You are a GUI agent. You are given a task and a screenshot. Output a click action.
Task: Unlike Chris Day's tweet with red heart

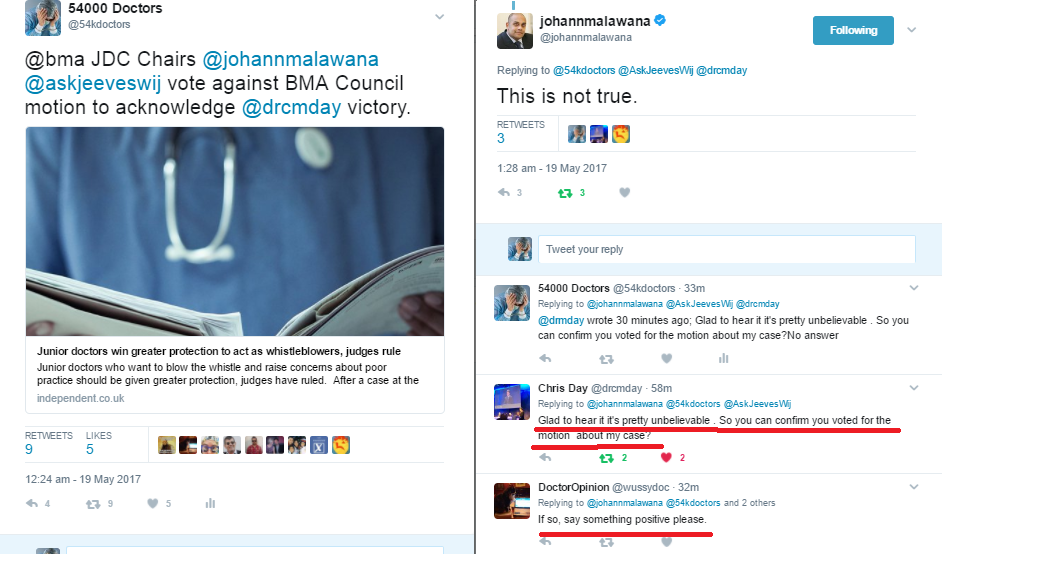click(666, 458)
